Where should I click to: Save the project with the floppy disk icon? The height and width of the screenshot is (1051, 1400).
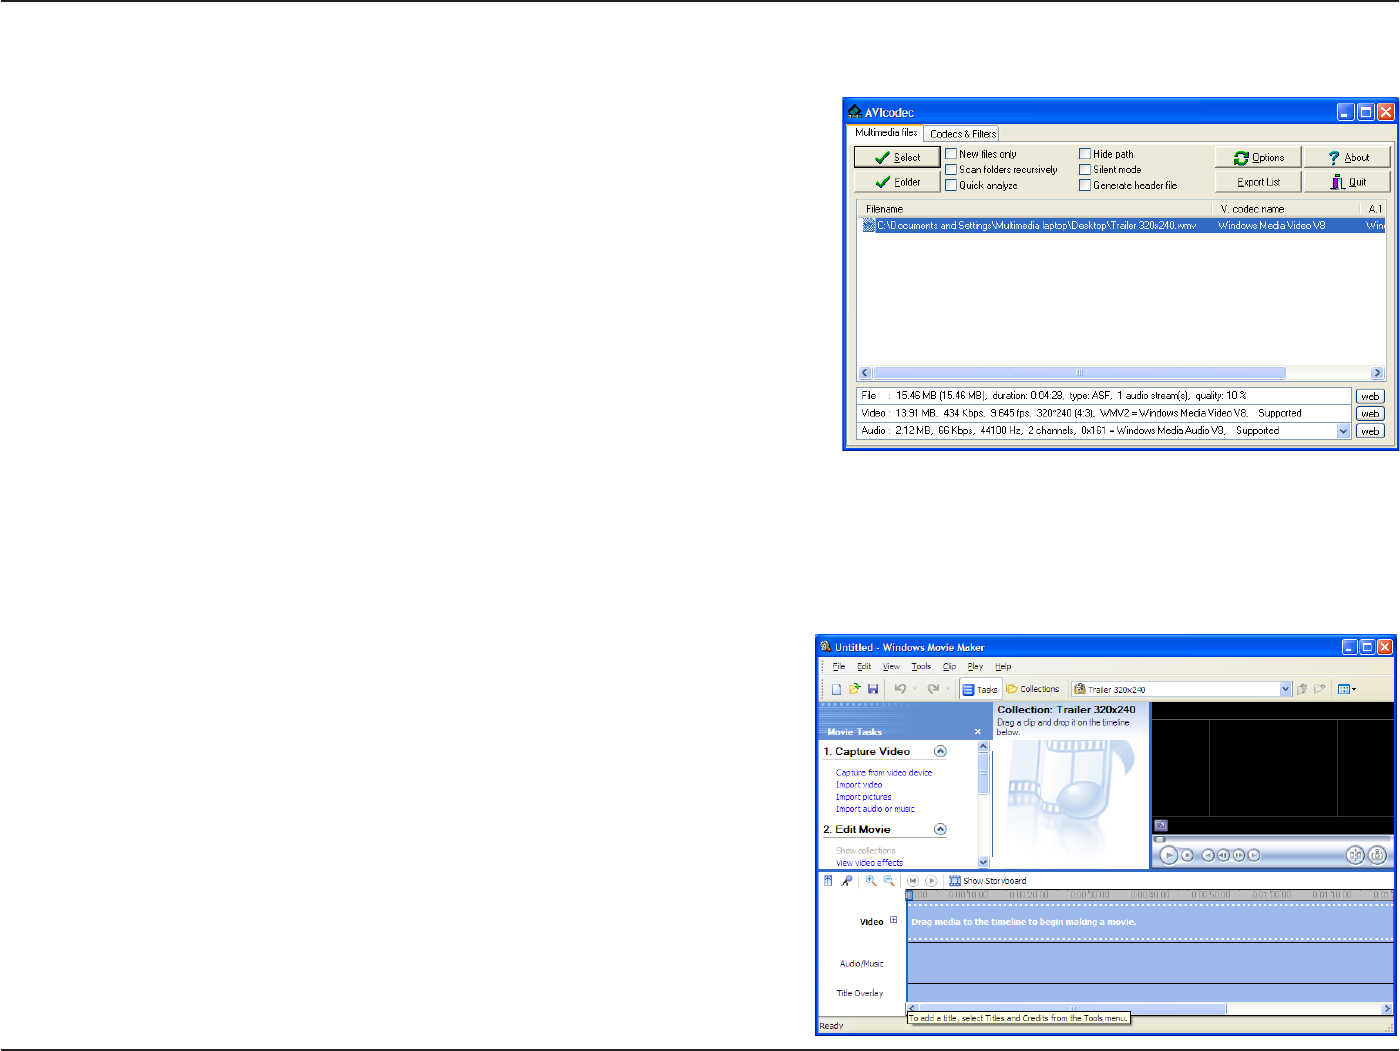[873, 689]
